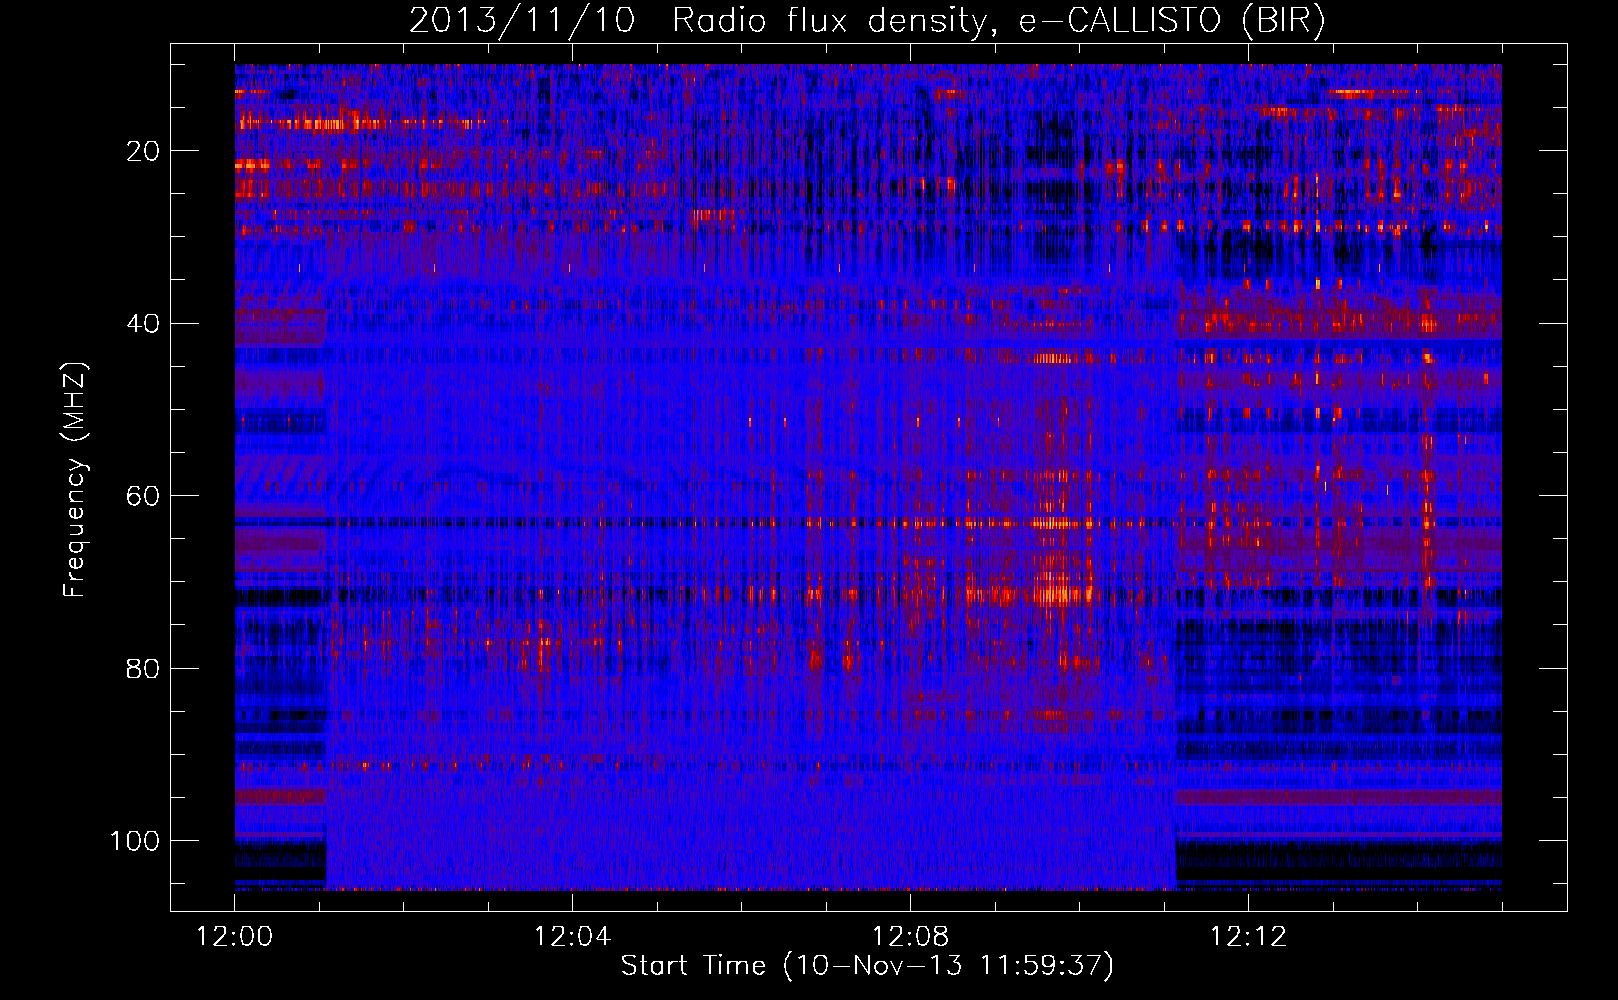Click the 100 MHz frequency label

pos(135,841)
